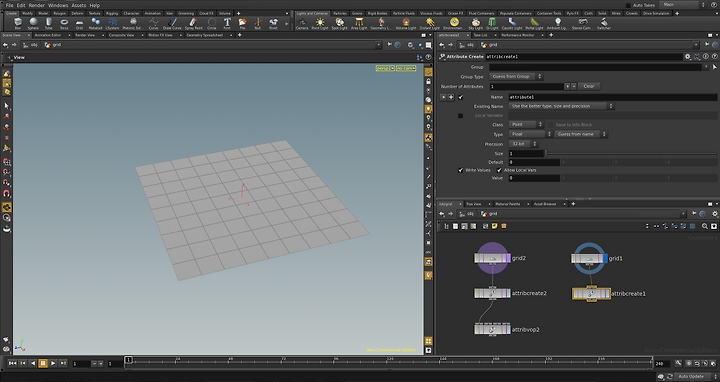Select the Curve shelf tool
Screen dimensions: 720x382
(x=153, y=23)
